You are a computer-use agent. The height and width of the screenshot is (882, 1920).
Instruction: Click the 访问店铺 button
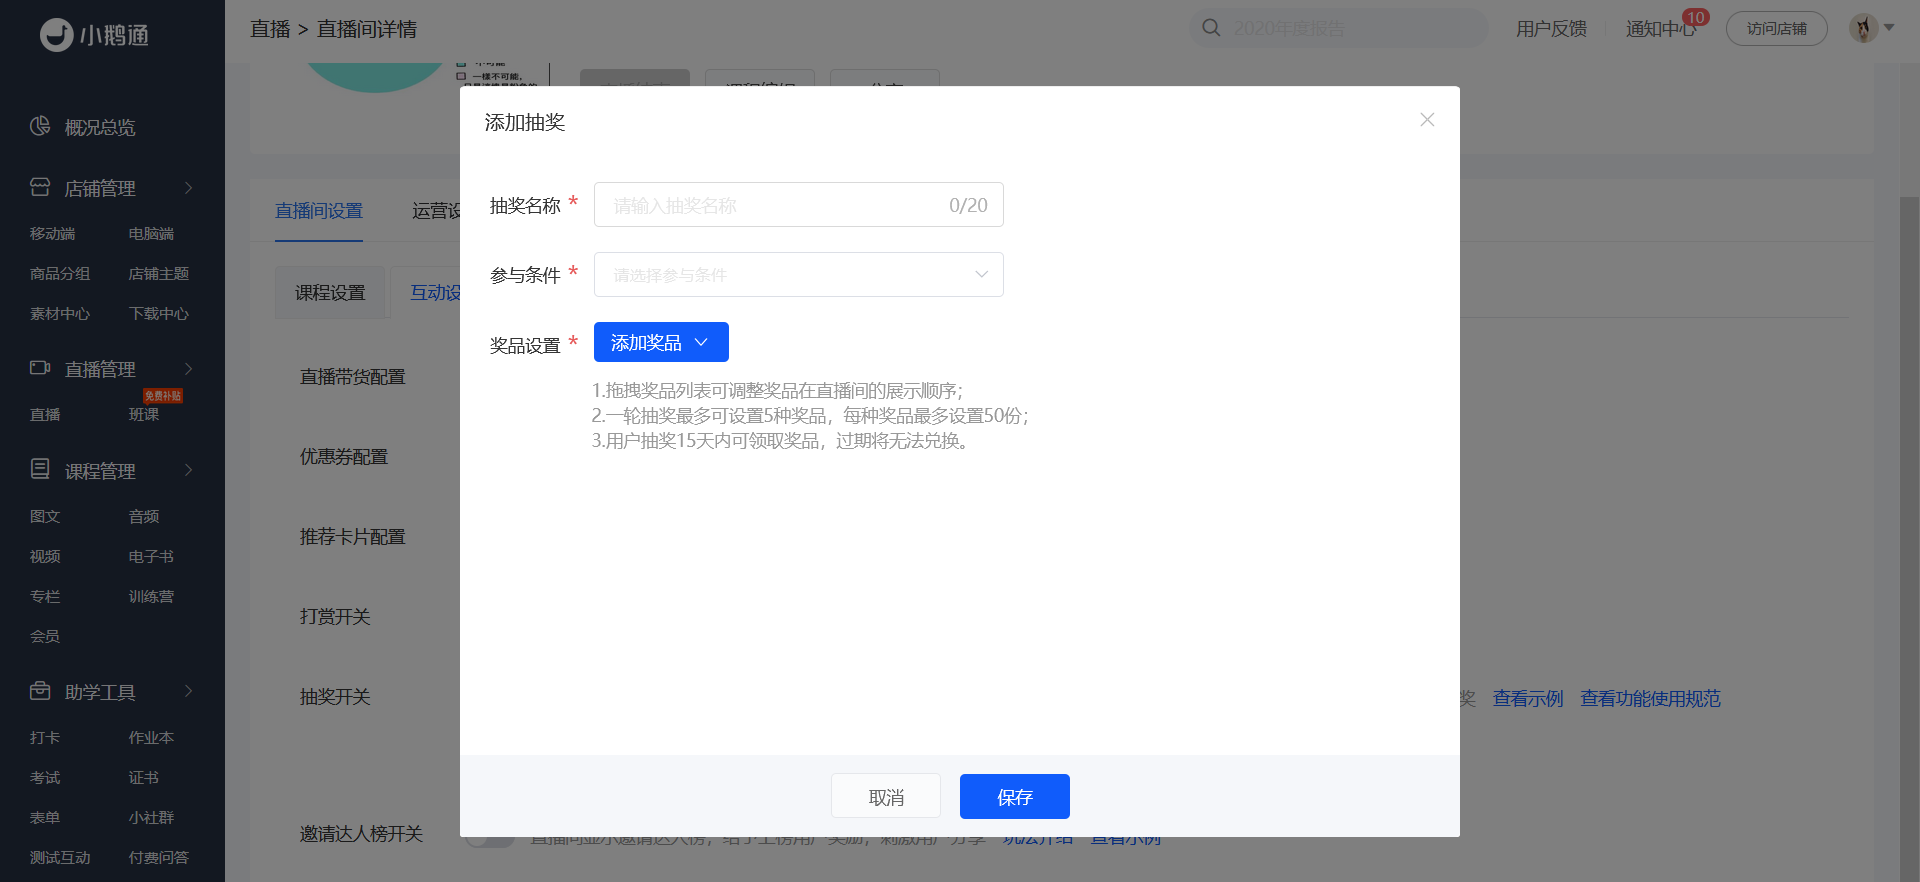(x=1777, y=28)
